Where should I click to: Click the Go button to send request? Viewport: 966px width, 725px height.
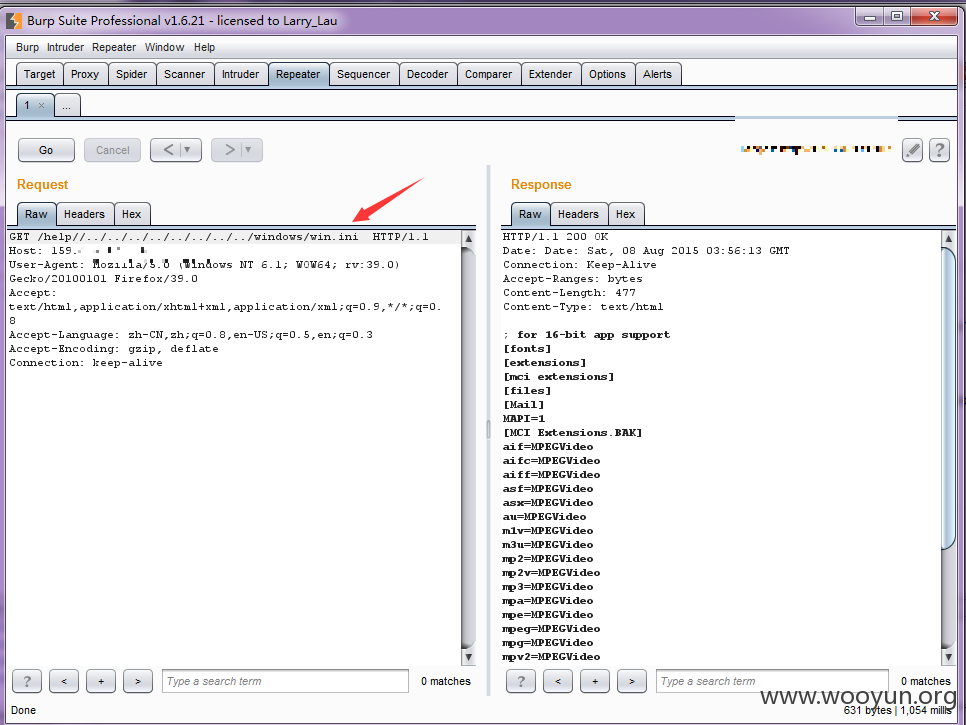pyautogui.click(x=46, y=150)
